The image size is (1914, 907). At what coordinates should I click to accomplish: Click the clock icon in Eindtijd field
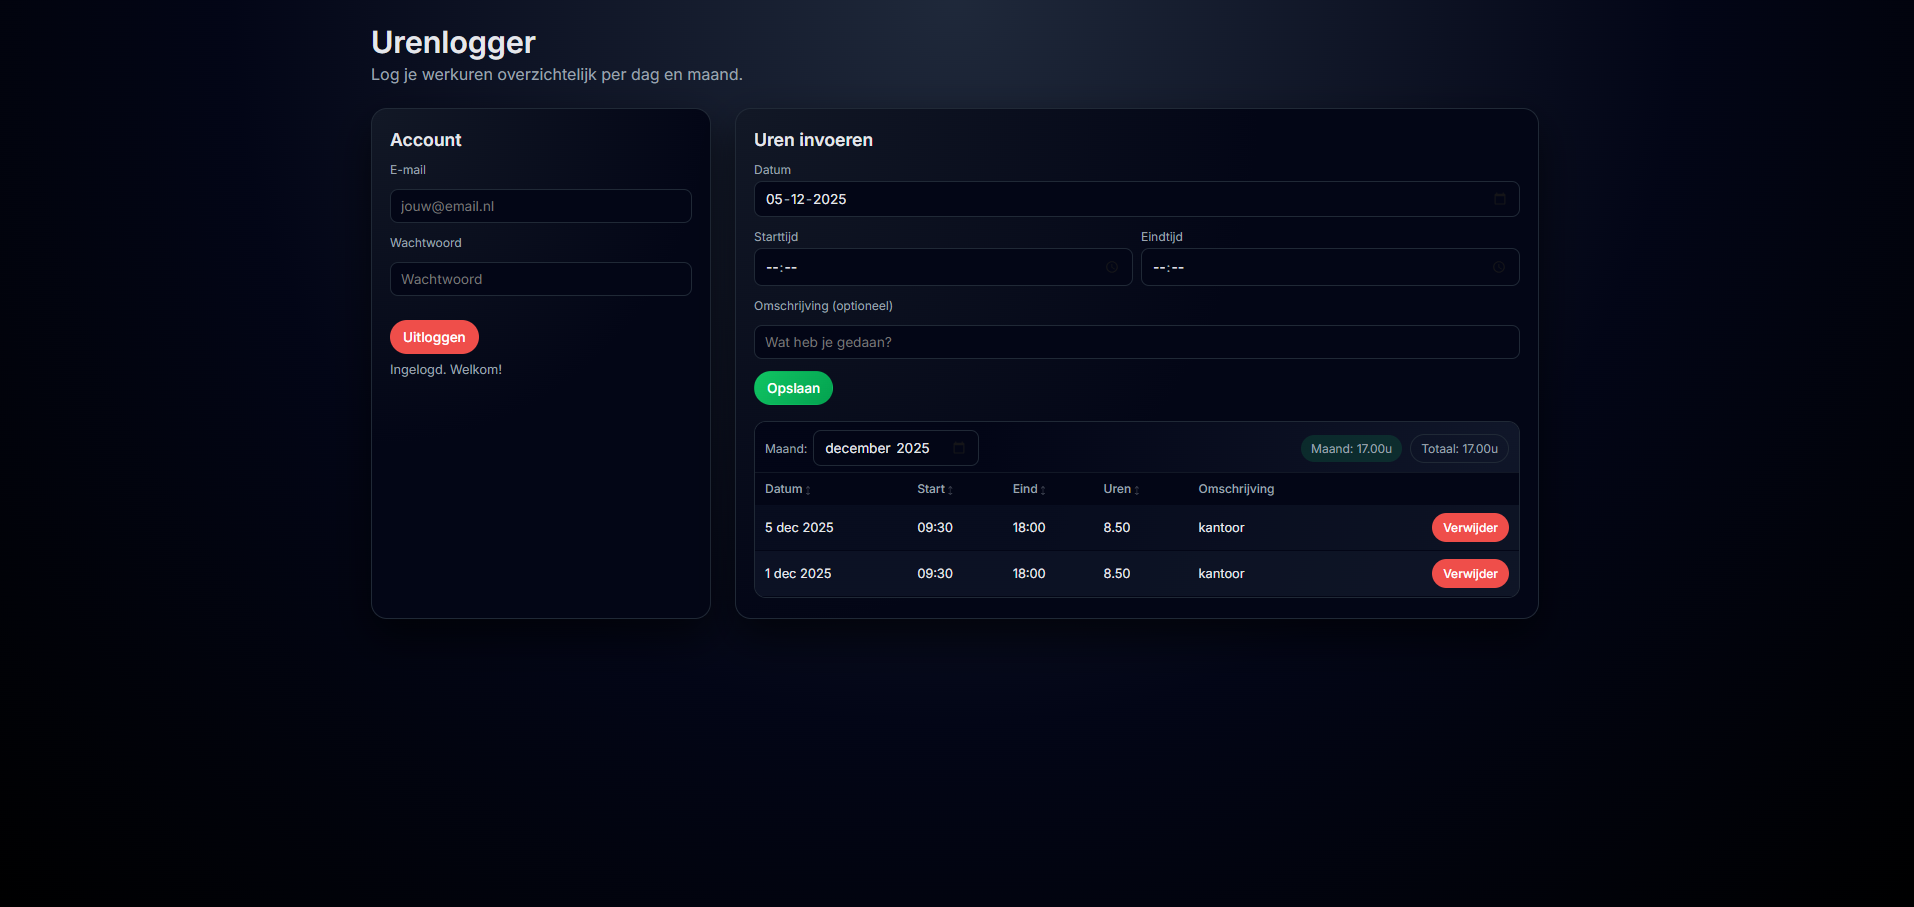point(1498,267)
